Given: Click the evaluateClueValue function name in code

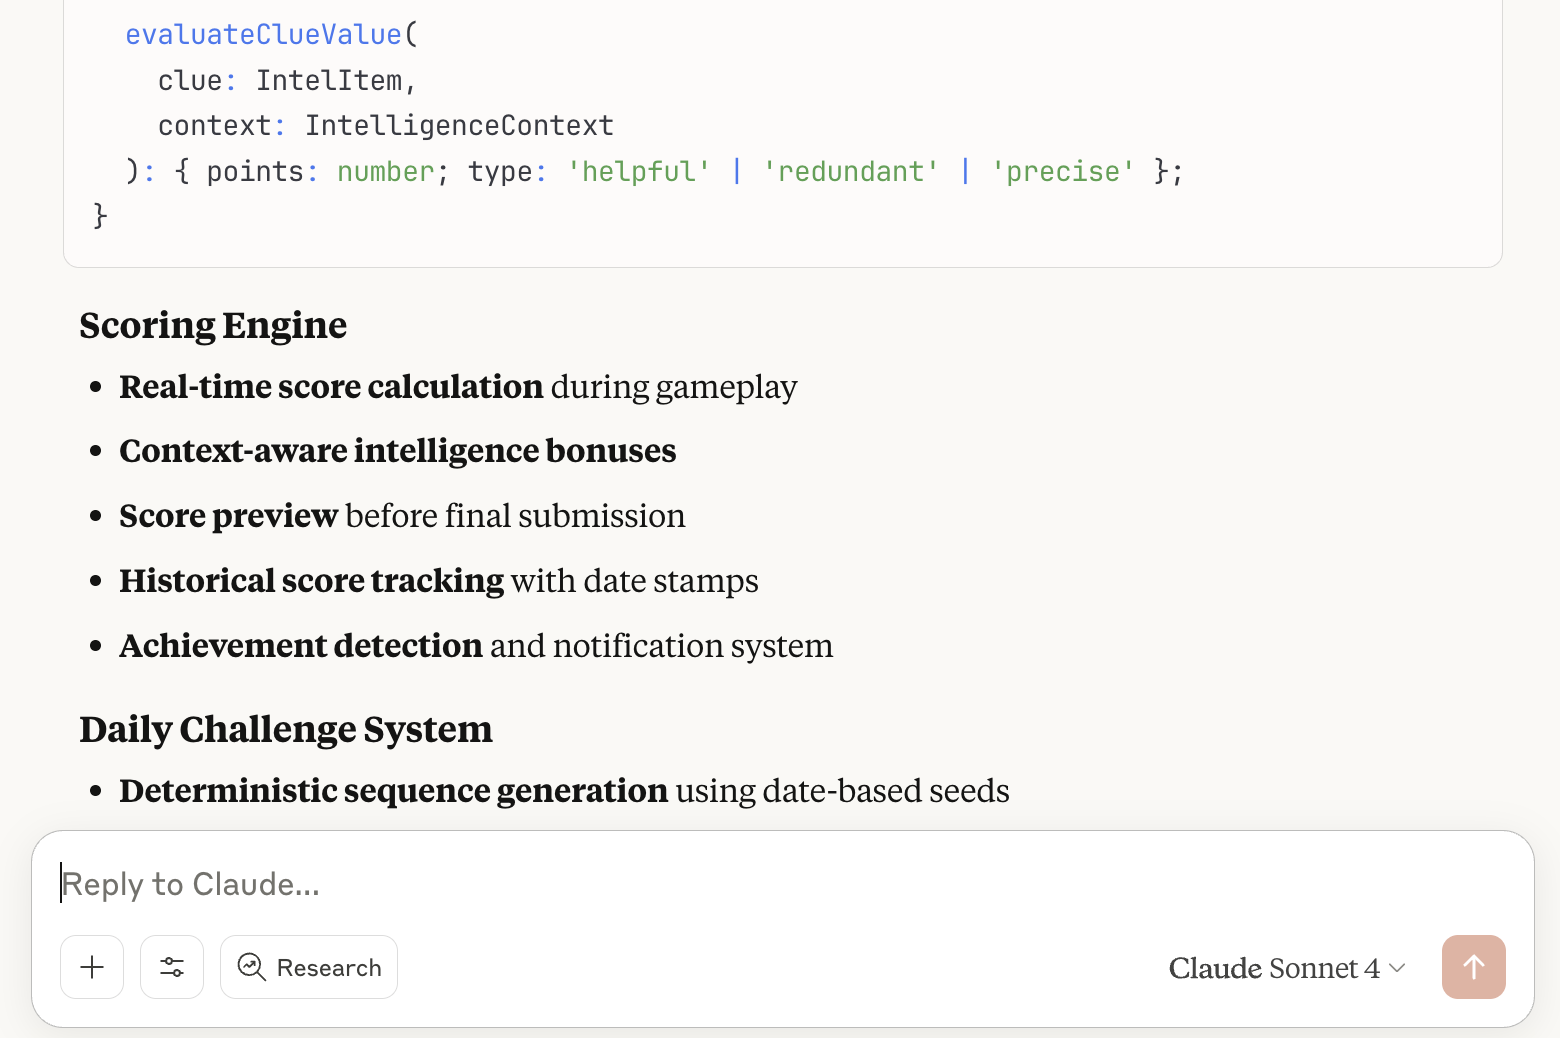Looking at the screenshot, I should 263,35.
